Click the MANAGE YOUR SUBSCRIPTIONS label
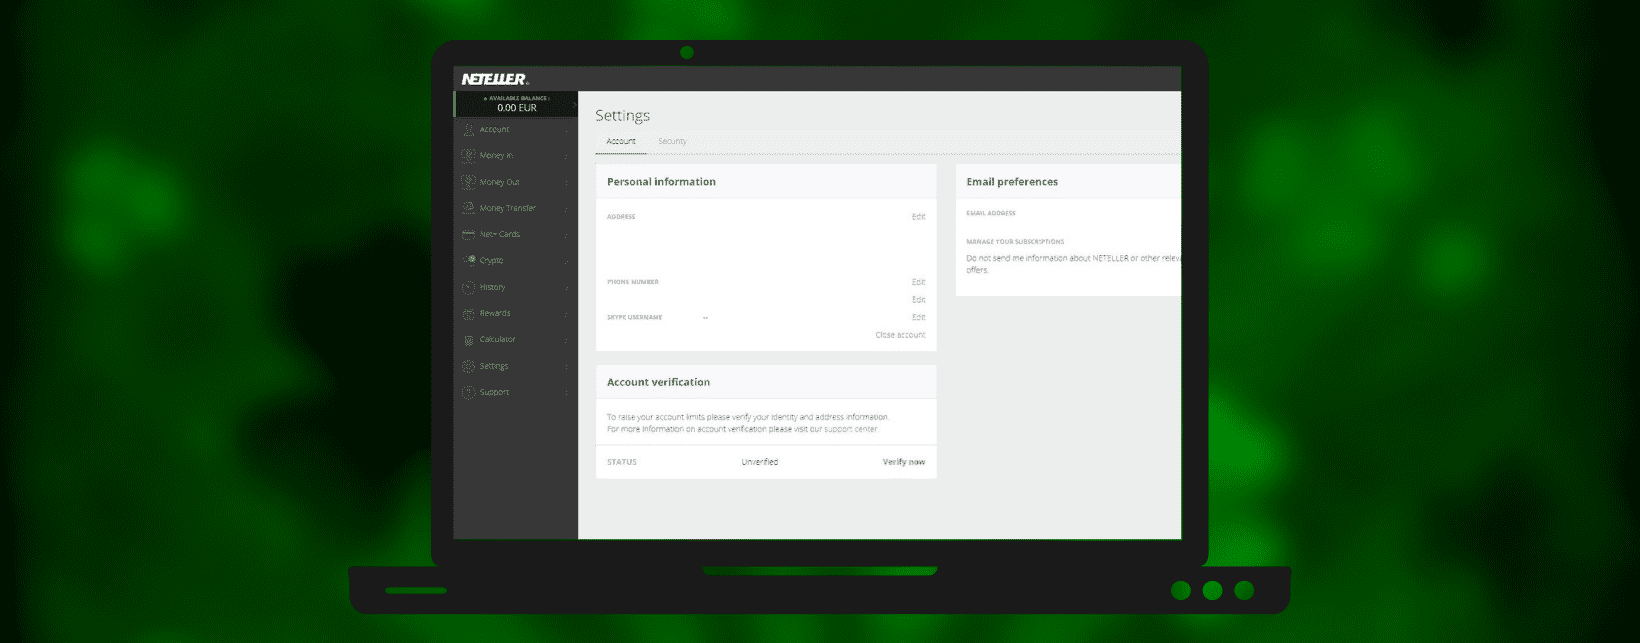Viewport: 1640px width, 643px height. coord(1015,241)
